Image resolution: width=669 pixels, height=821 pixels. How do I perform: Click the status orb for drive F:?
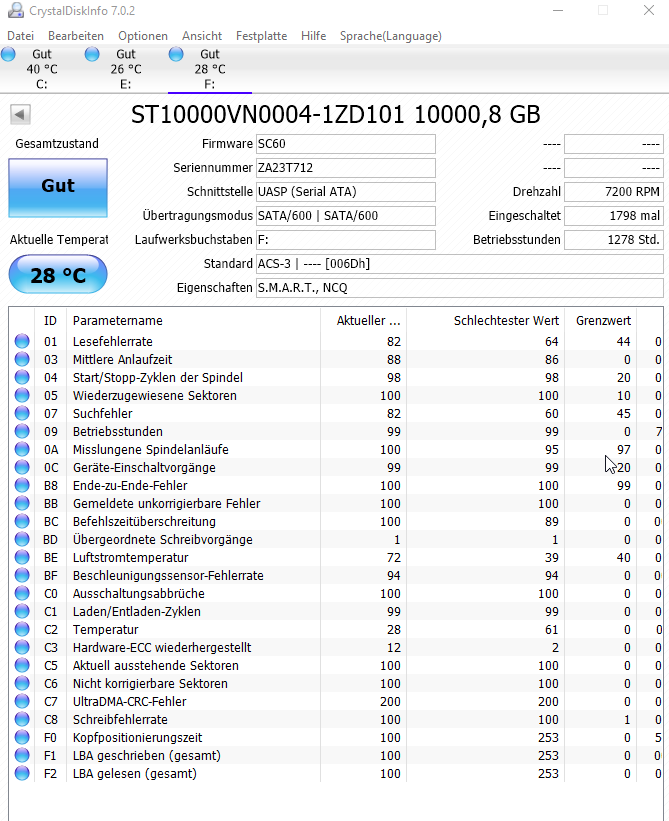pos(176,54)
